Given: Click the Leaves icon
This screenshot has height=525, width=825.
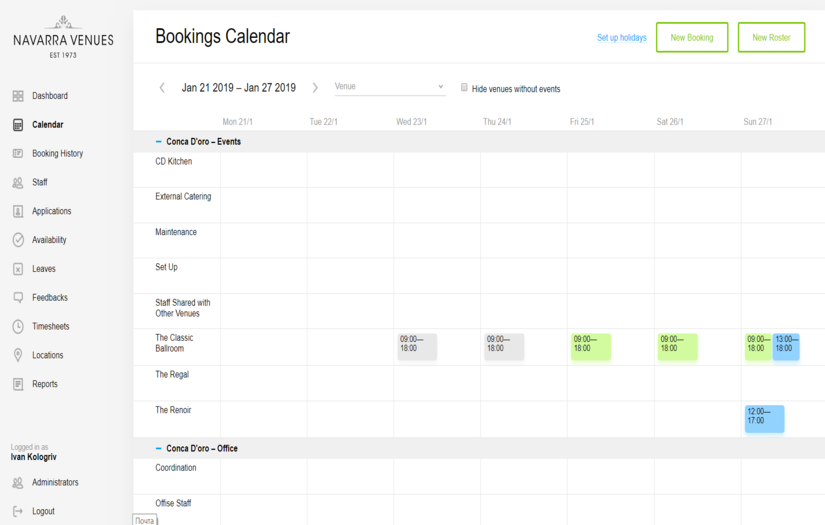Looking at the screenshot, I should (x=18, y=269).
